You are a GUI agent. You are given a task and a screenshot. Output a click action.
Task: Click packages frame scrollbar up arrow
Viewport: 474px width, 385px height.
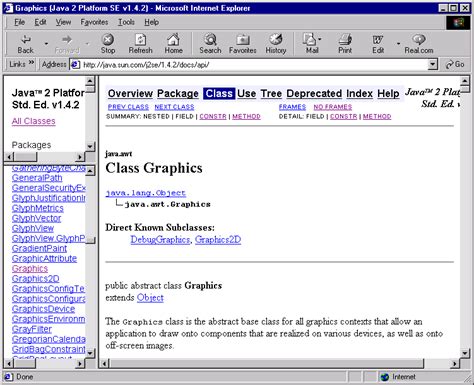point(90,81)
